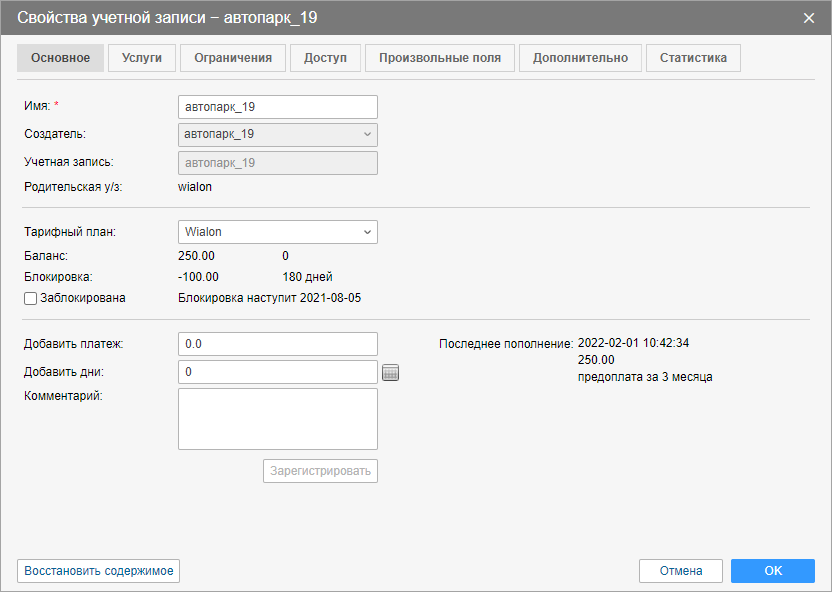
Task: Select the Произвольные поля tab
Action: pyautogui.click(x=440, y=58)
